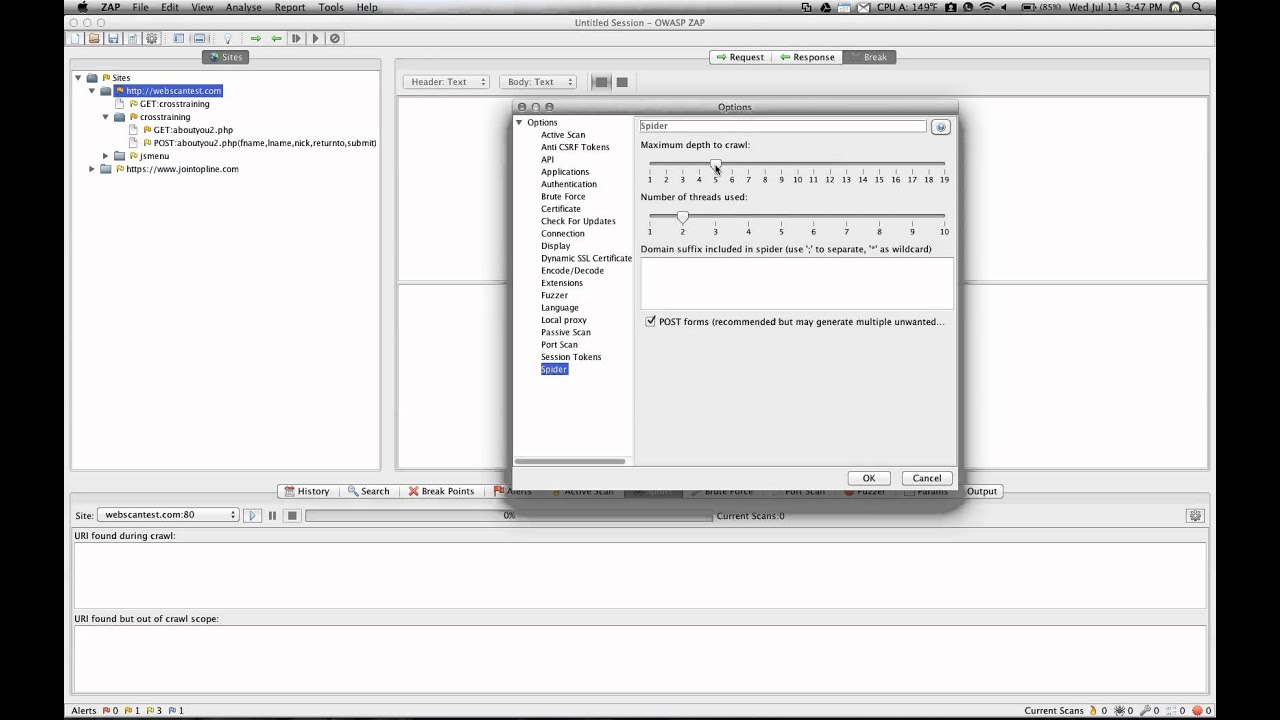This screenshot has width=1280, height=720.
Task: Open the Report menu
Action: tap(290, 7)
